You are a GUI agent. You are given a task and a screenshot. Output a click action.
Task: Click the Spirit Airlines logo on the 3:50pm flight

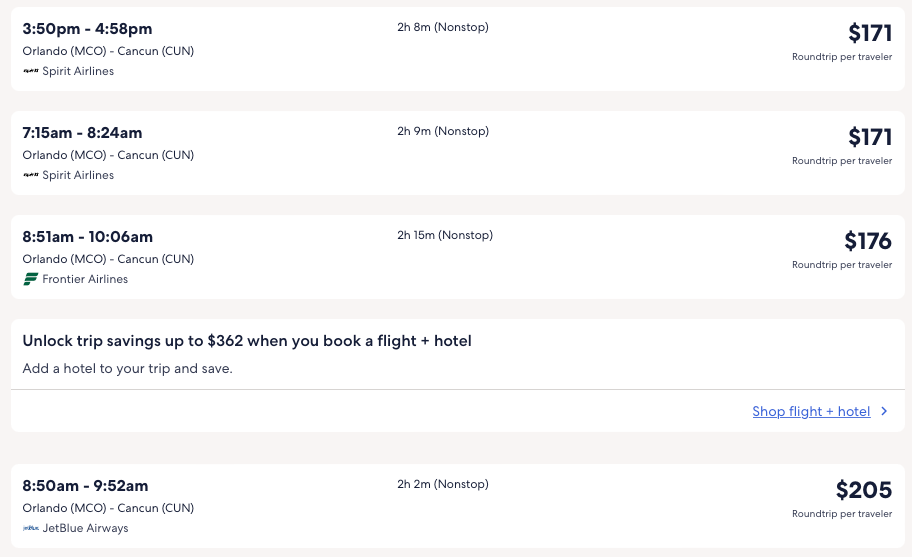pos(30,72)
